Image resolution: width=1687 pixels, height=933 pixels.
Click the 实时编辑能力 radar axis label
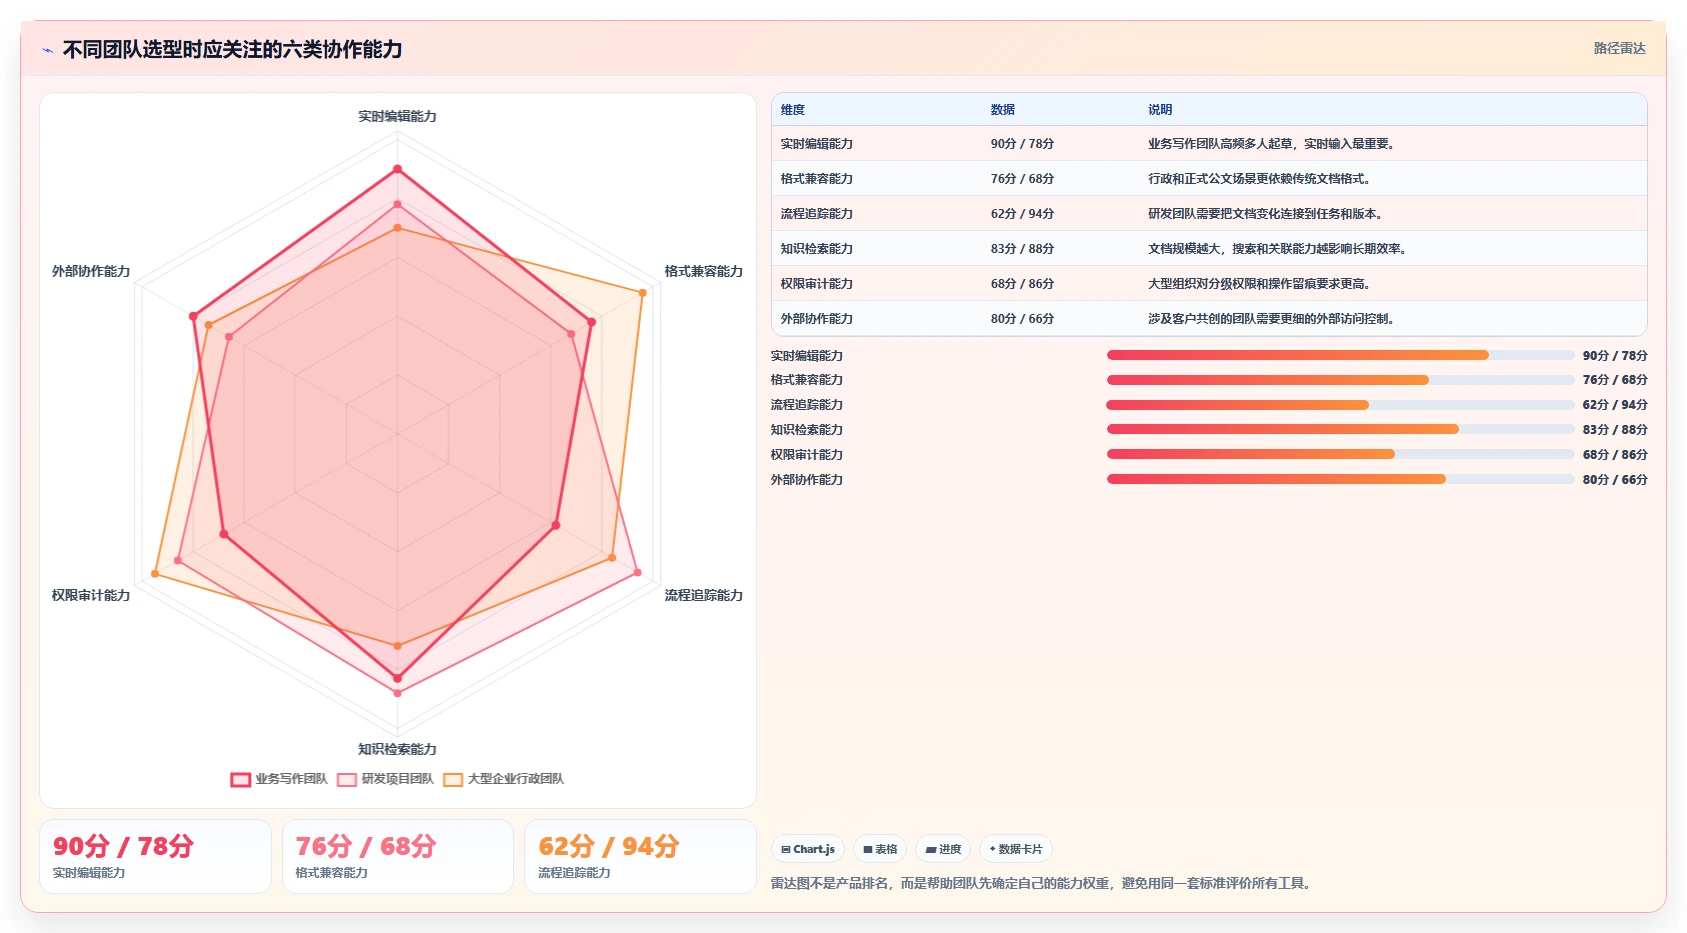[397, 116]
